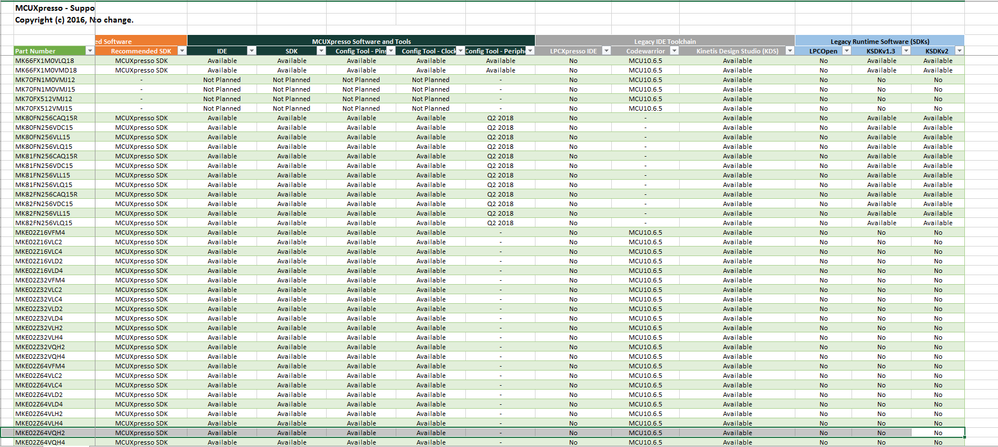Select part number cell MK70FX512VMJ12
Viewport: 998px width, 447px height.
click(x=54, y=99)
